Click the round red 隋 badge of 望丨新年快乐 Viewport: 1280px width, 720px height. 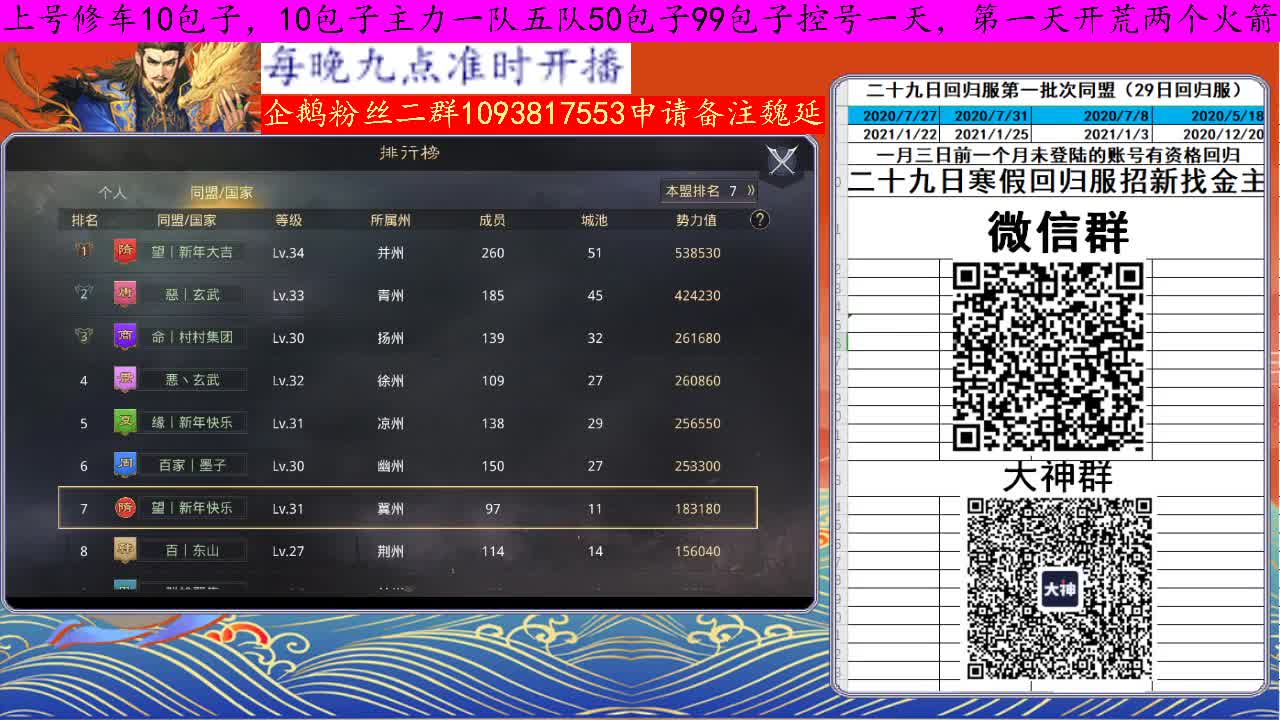(125, 508)
